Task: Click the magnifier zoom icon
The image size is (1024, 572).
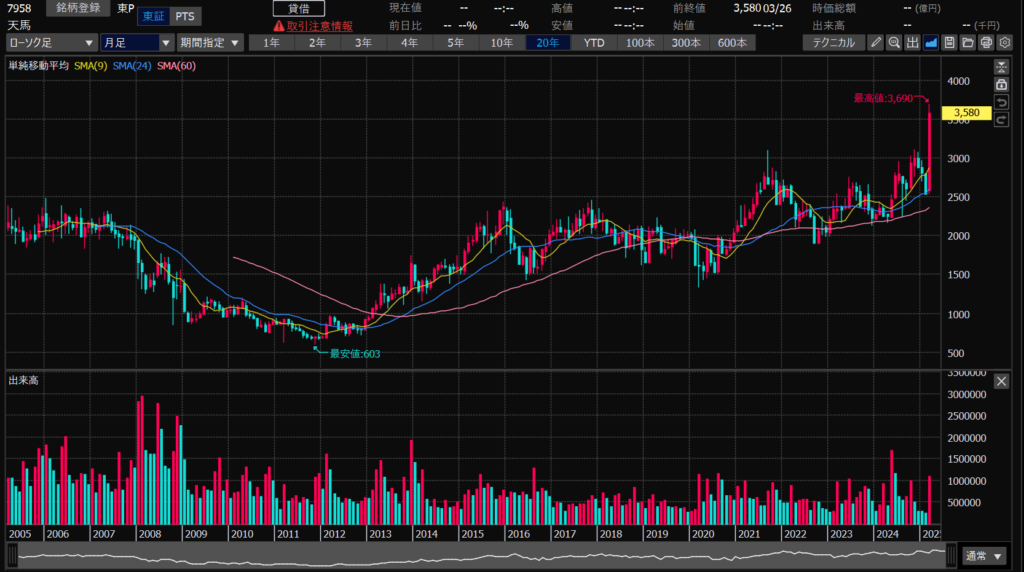Action: tap(894, 43)
